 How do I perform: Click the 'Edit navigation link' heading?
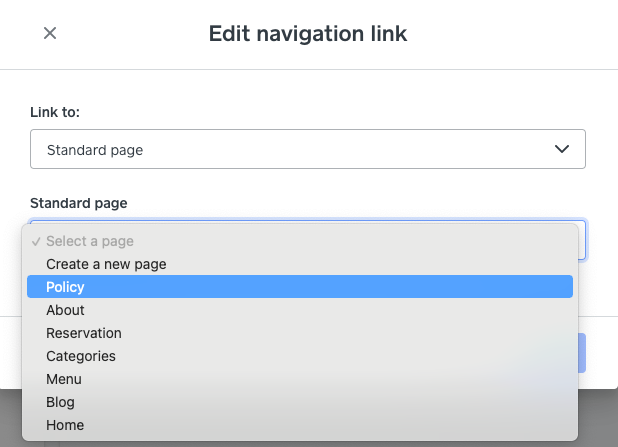click(308, 34)
